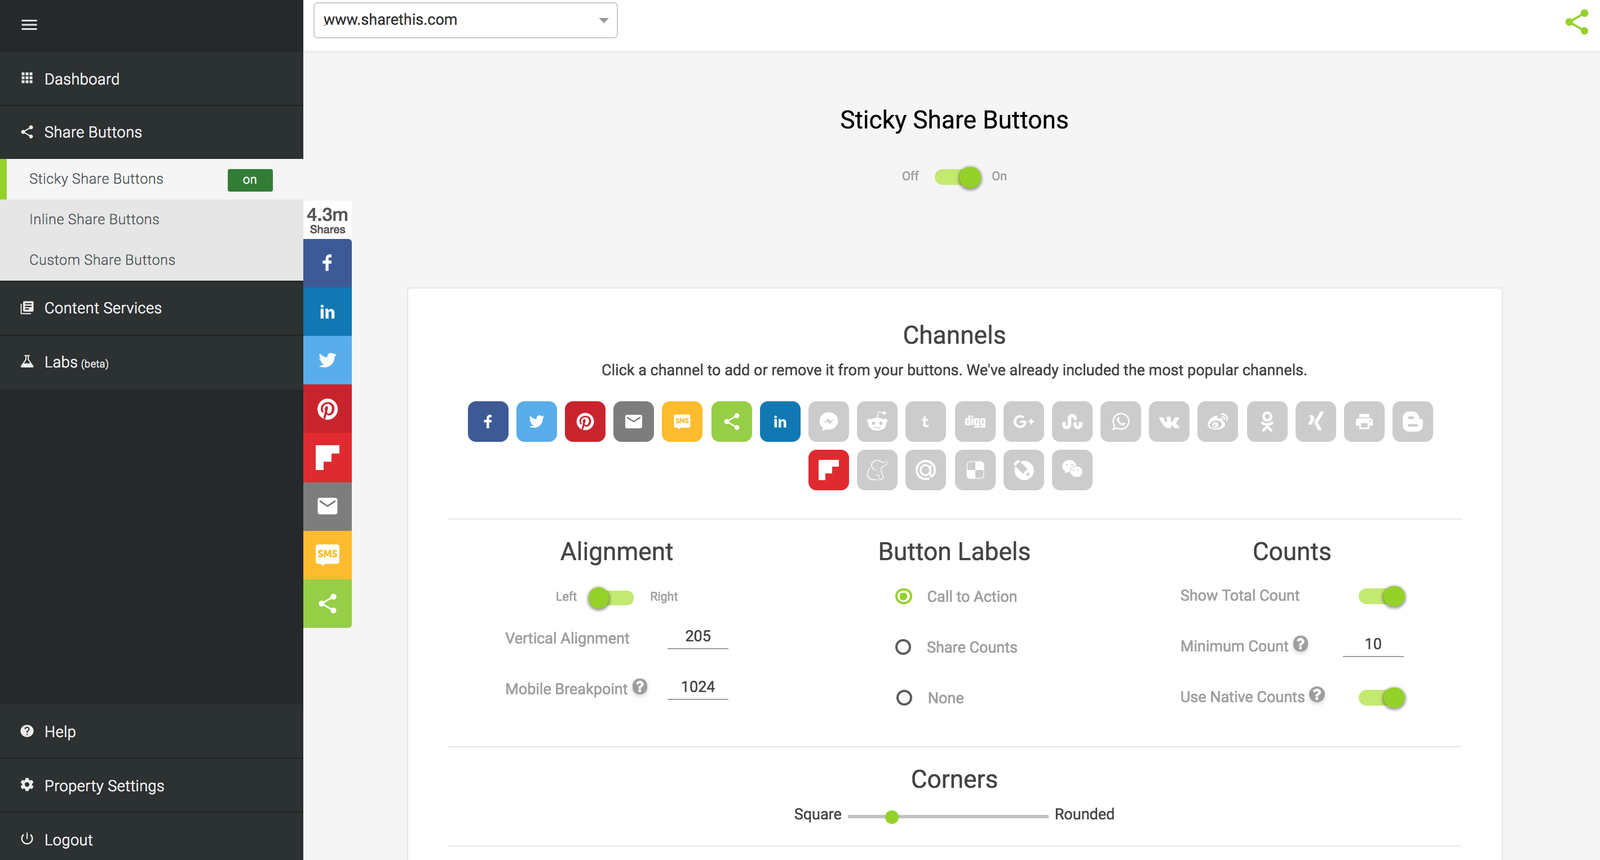The width and height of the screenshot is (1600, 860).
Task: Toggle the Pinterest channel button
Action: click(x=585, y=422)
